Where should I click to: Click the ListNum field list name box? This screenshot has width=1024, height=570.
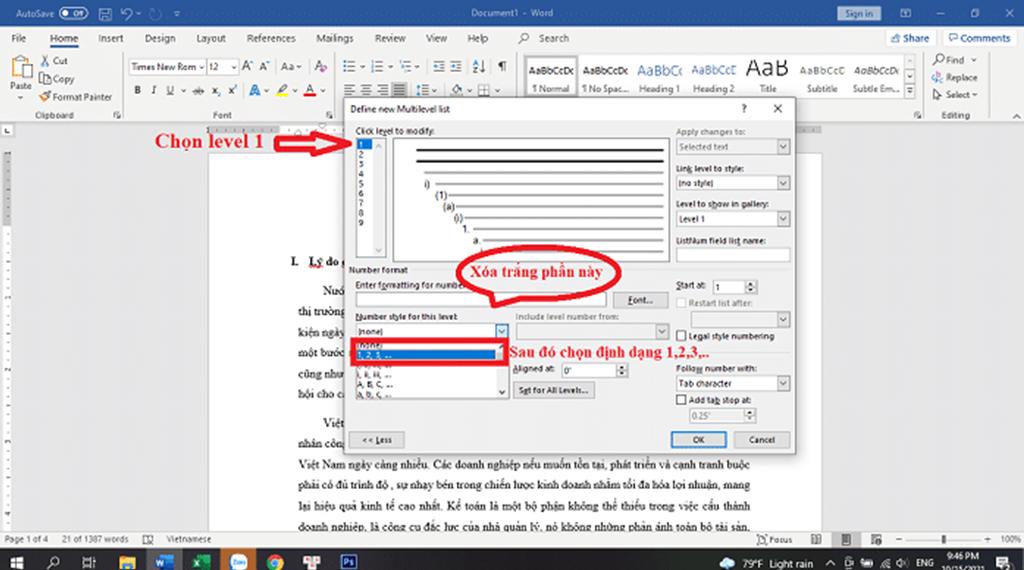pos(733,255)
